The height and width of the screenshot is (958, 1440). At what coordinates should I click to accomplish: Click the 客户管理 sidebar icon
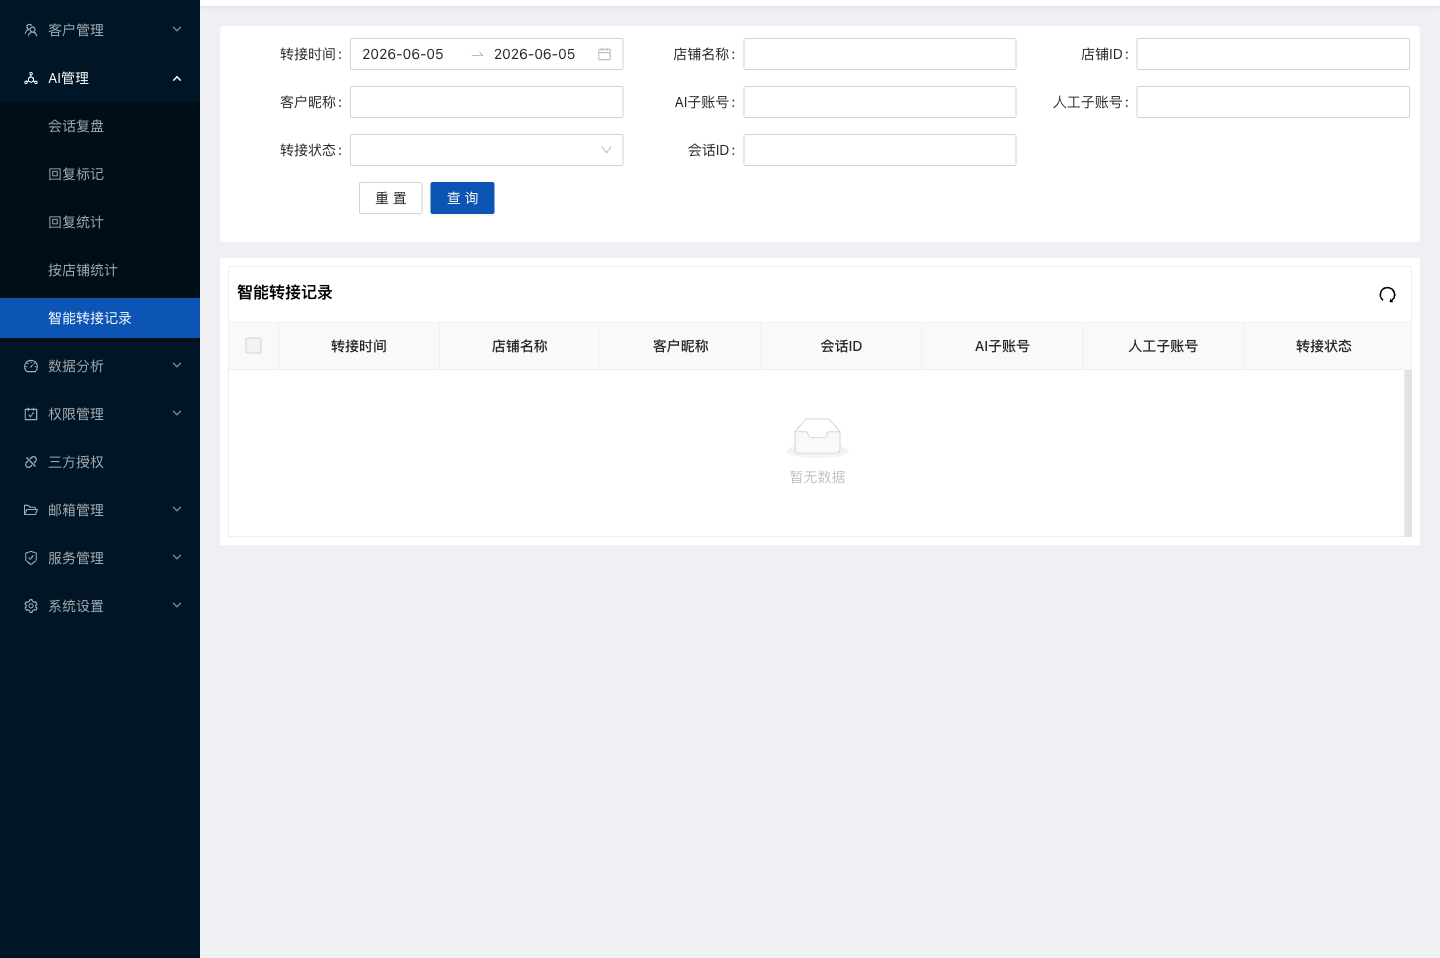coord(31,30)
